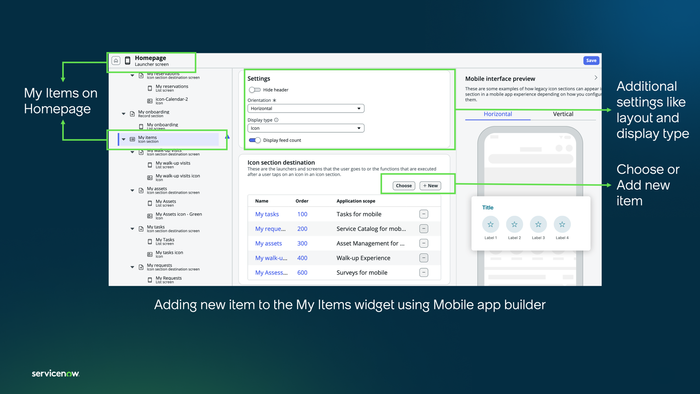Click the My Assets list screen phone icon

click(150, 203)
